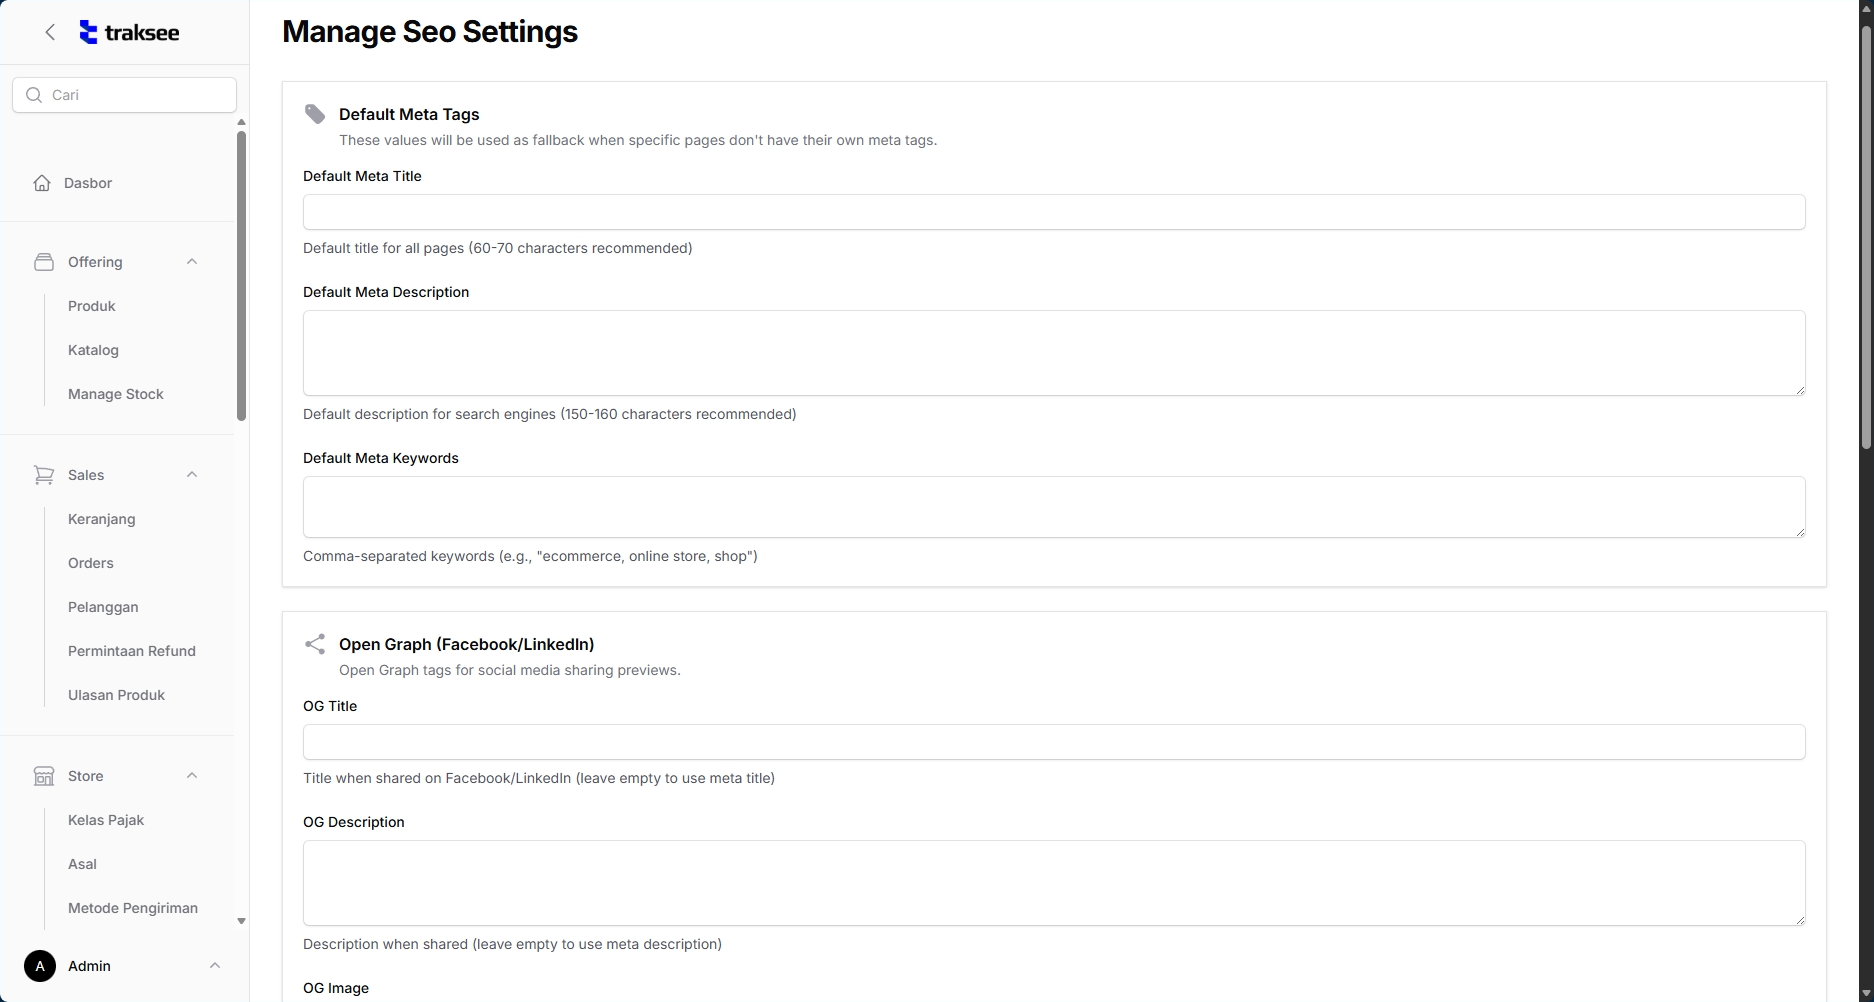Screen dimensions: 1874x1002
Task: Open the Produk menu item
Action: point(92,306)
